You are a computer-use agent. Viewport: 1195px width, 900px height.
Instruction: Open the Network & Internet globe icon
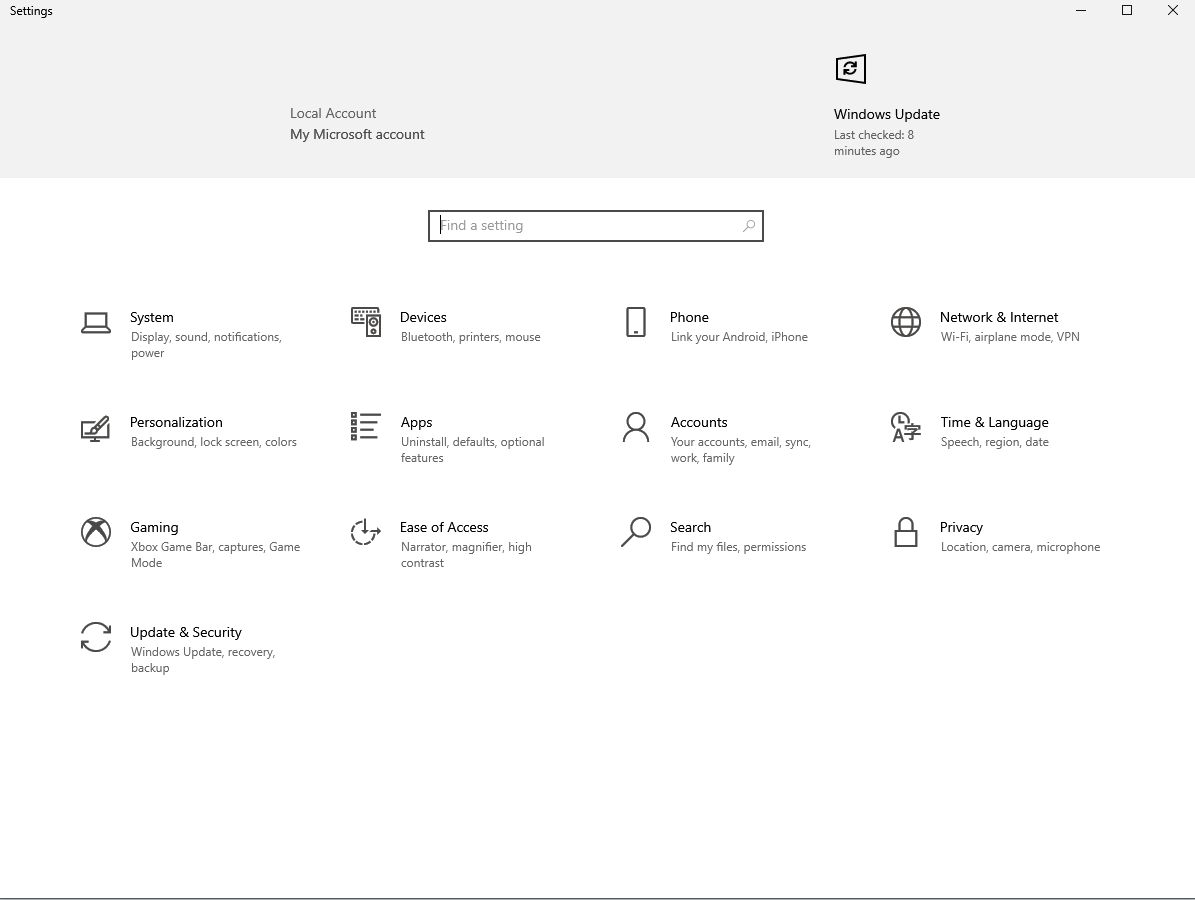[905, 322]
